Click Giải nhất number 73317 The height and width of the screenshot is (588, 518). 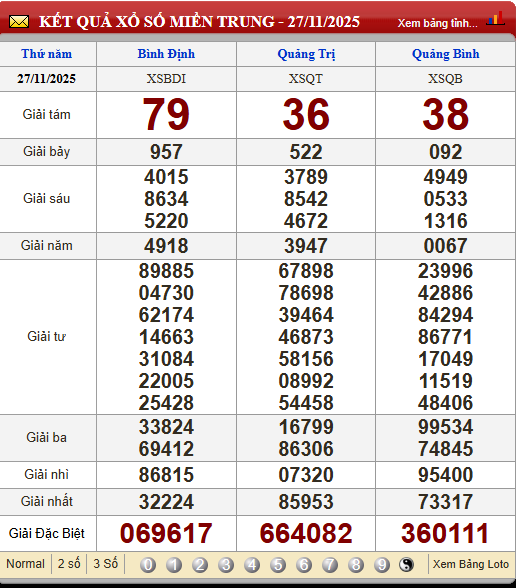[x=446, y=502]
